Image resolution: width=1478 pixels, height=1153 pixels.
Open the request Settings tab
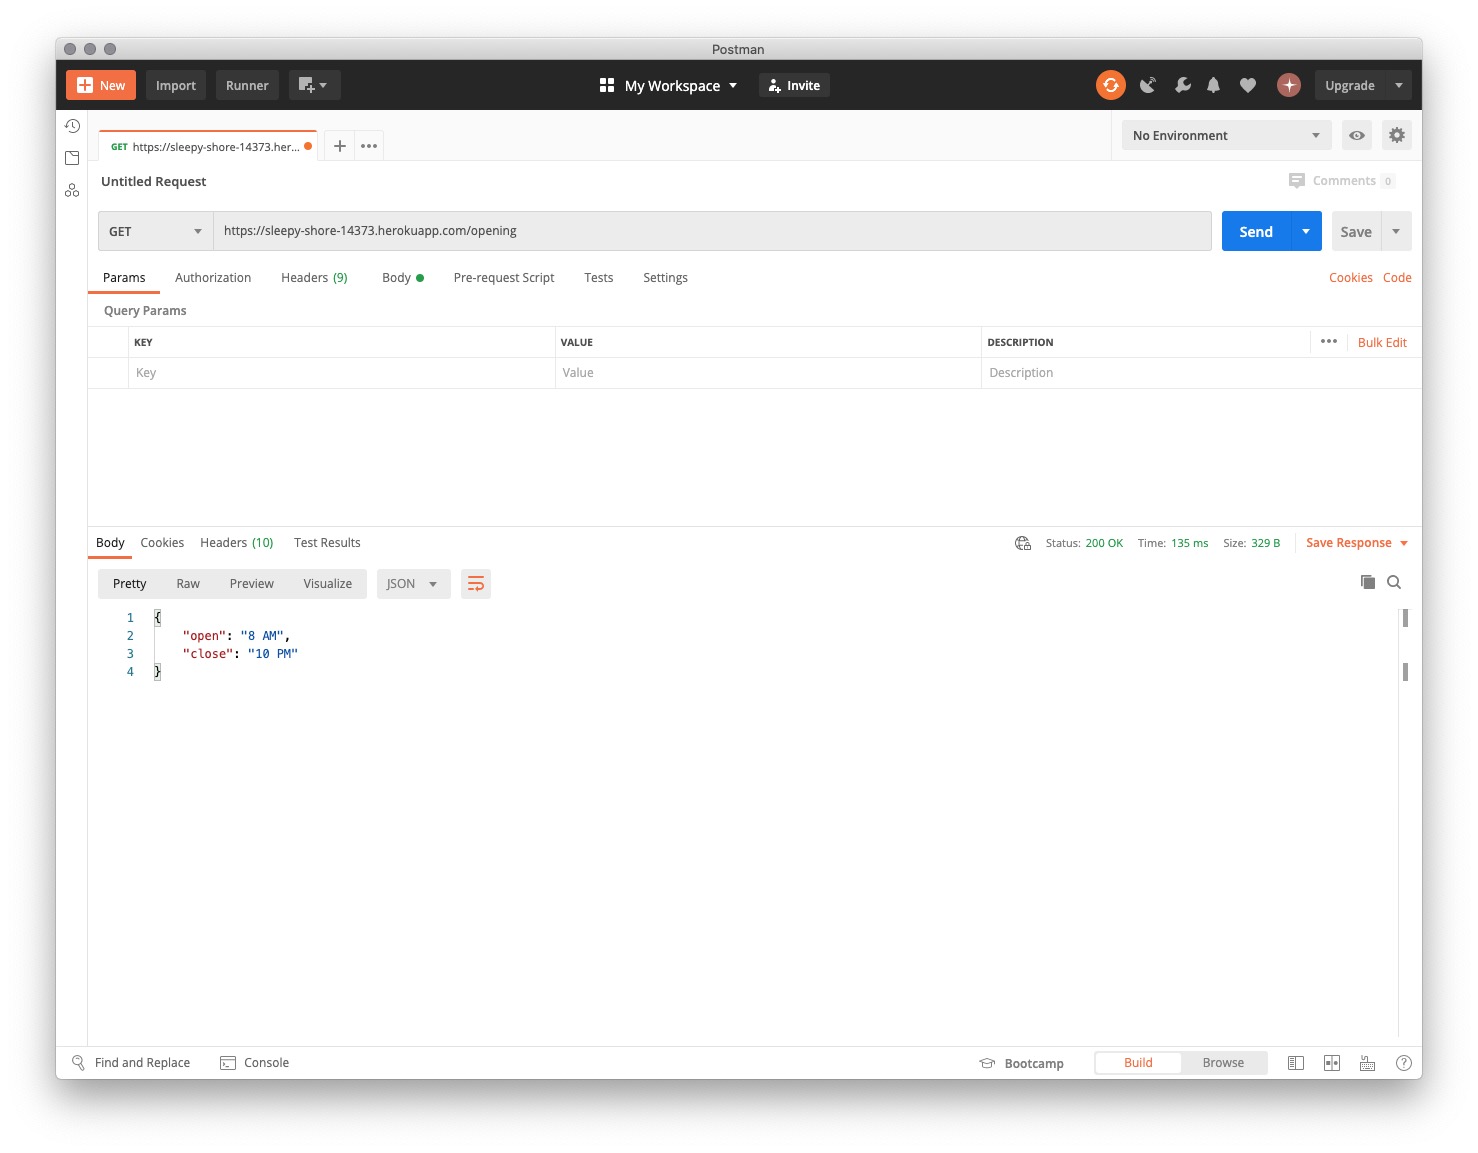click(665, 277)
